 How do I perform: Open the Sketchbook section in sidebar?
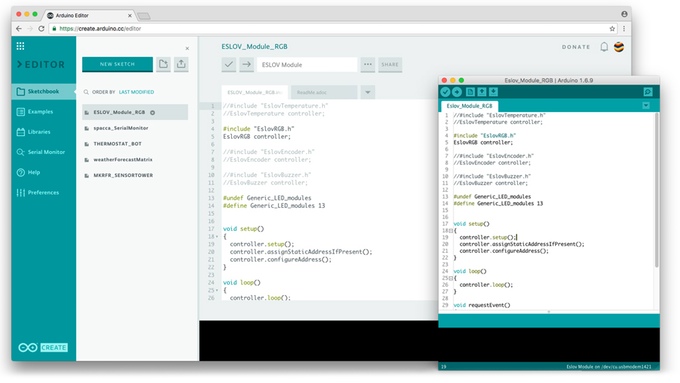coord(43,92)
